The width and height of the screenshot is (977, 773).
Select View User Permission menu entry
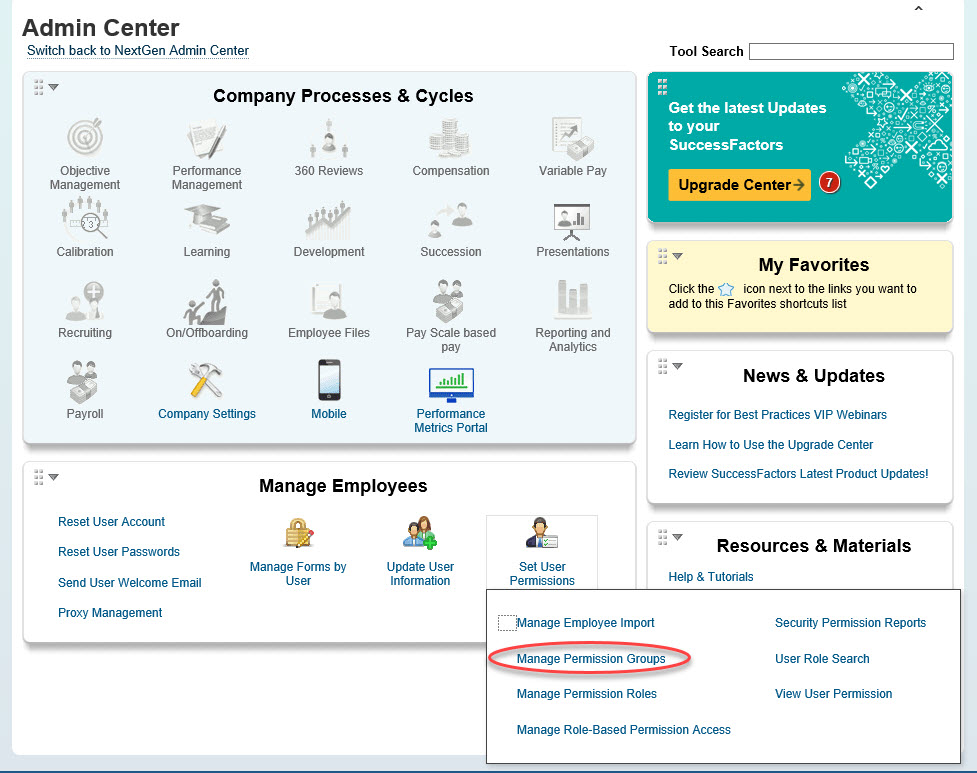coord(833,694)
